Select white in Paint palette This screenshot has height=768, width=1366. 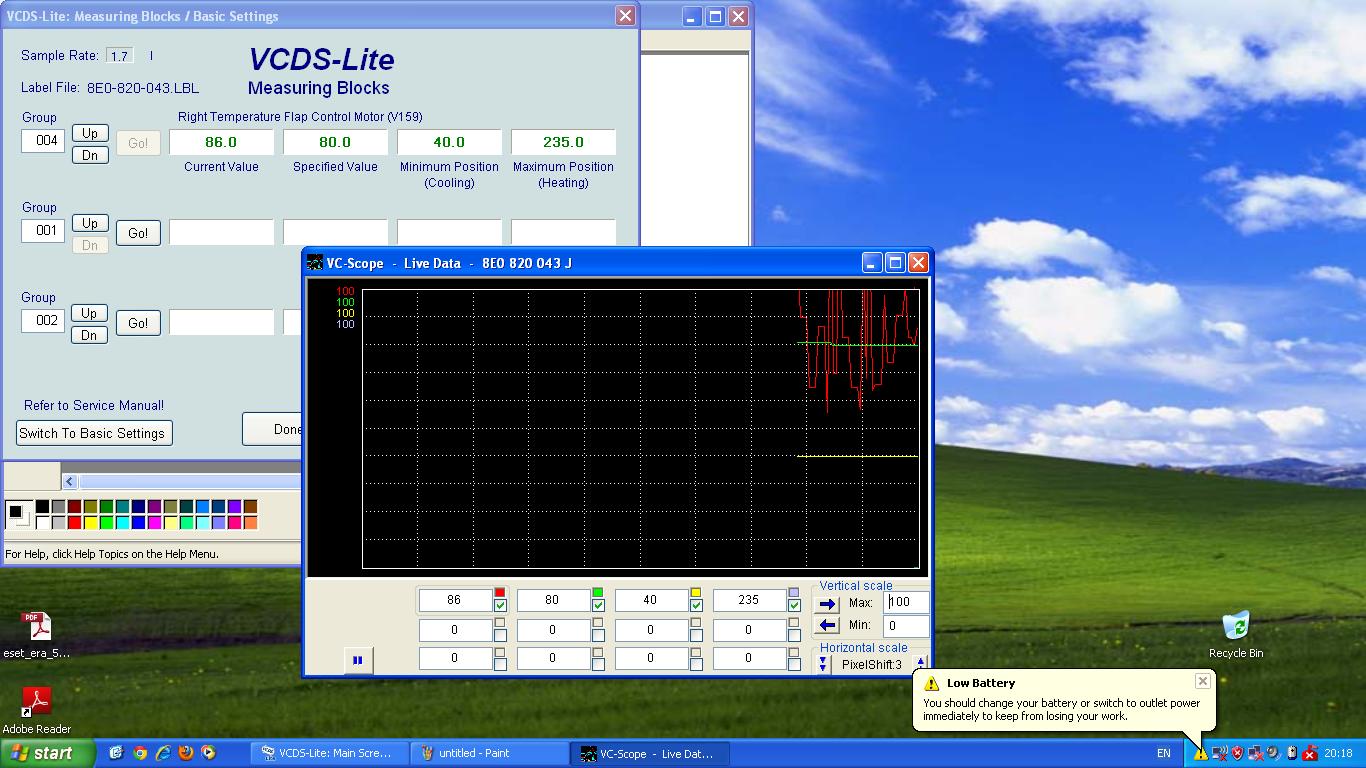click(43, 523)
